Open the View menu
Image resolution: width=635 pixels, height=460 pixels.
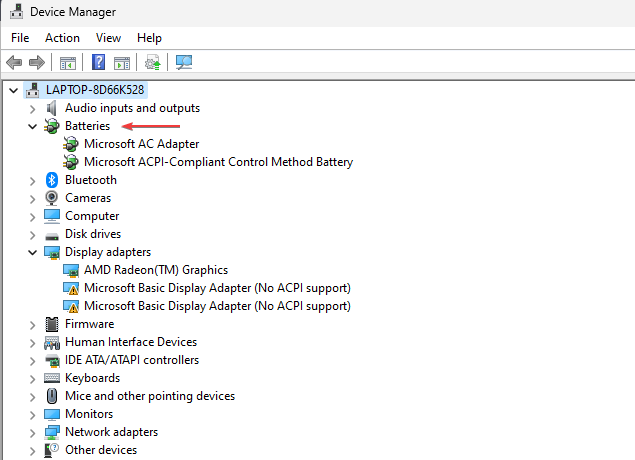click(x=108, y=38)
